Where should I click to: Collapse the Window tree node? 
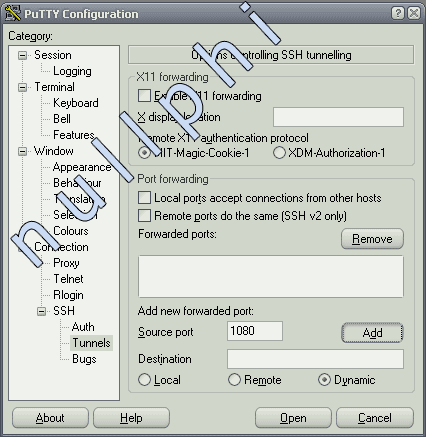[22, 151]
